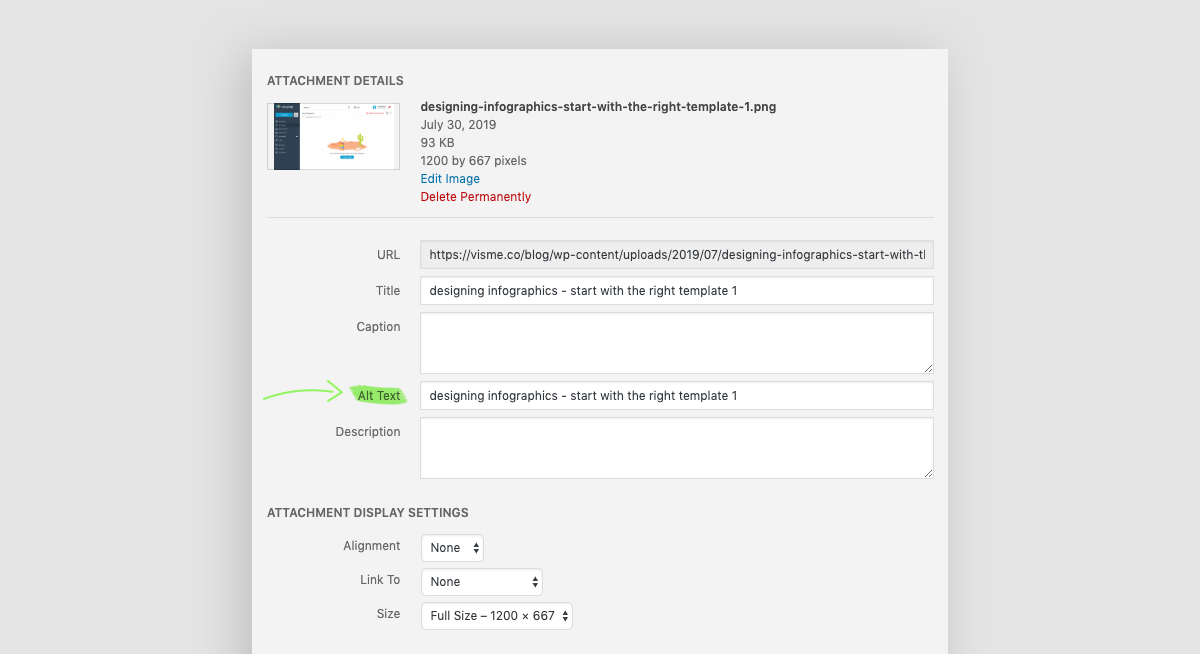The width and height of the screenshot is (1200, 654).
Task: Select the read-only URL field
Action: (676, 255)
